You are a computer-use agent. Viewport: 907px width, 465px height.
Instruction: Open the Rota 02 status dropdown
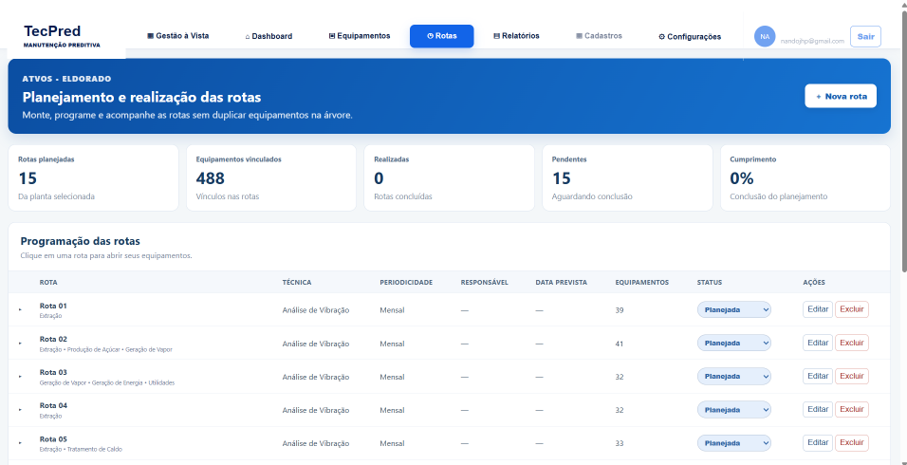[x=733, y=343]
